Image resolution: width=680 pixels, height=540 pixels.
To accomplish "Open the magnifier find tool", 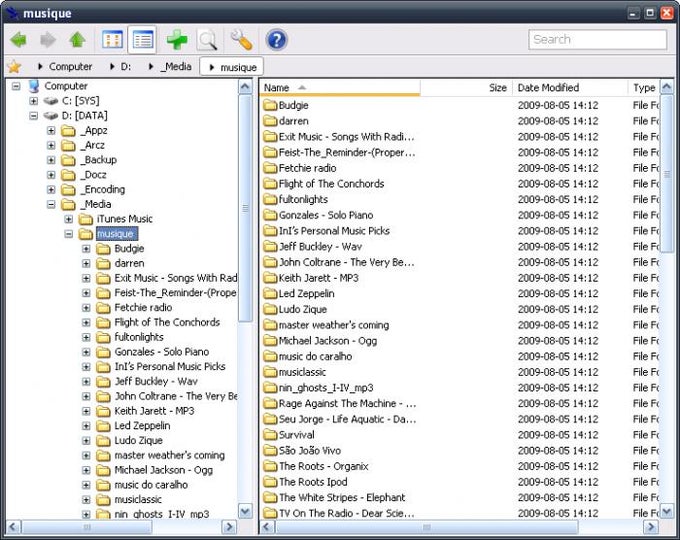I will click(x=207, y=40).
